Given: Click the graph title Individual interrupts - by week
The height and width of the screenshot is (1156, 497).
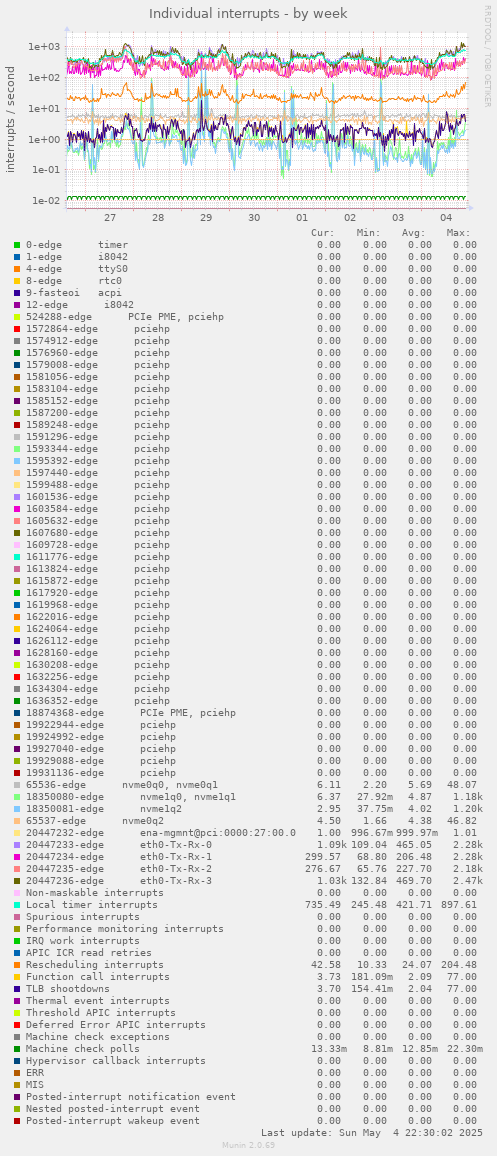Looking at the screenshot, I should [x=248, y=13].
